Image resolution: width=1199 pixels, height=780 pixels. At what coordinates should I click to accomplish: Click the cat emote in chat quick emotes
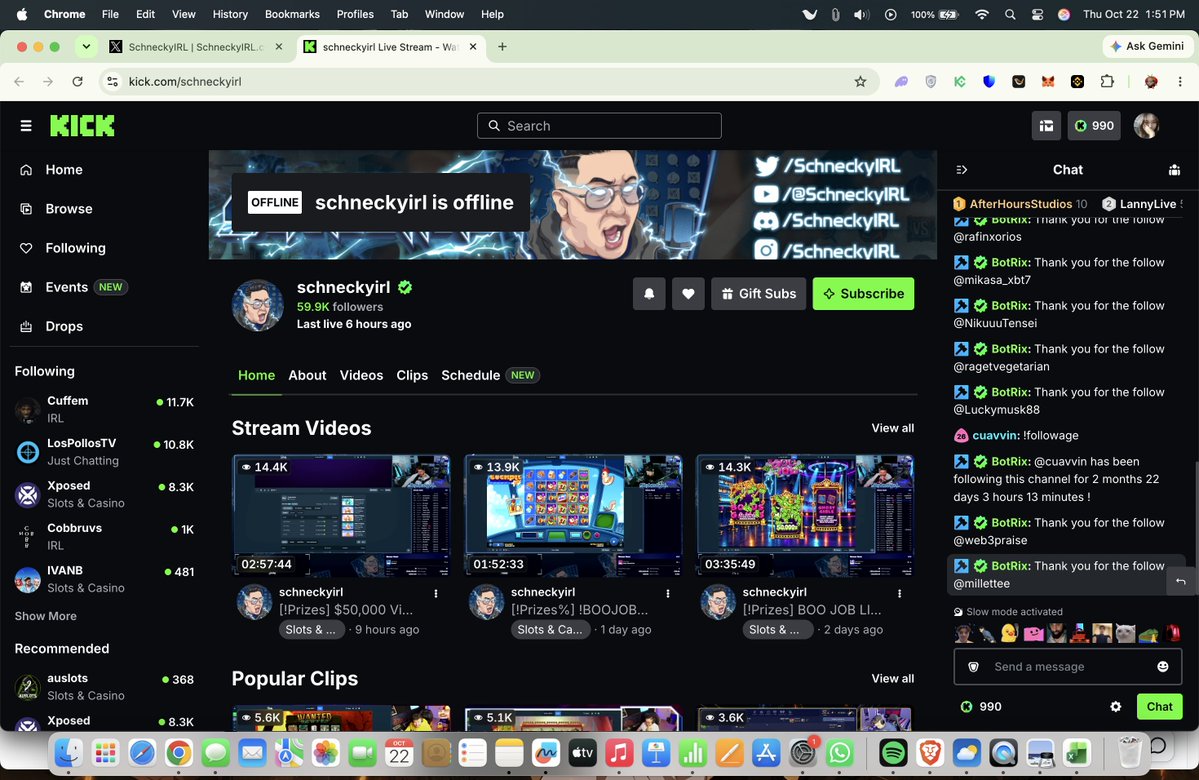pos(1125,632)
